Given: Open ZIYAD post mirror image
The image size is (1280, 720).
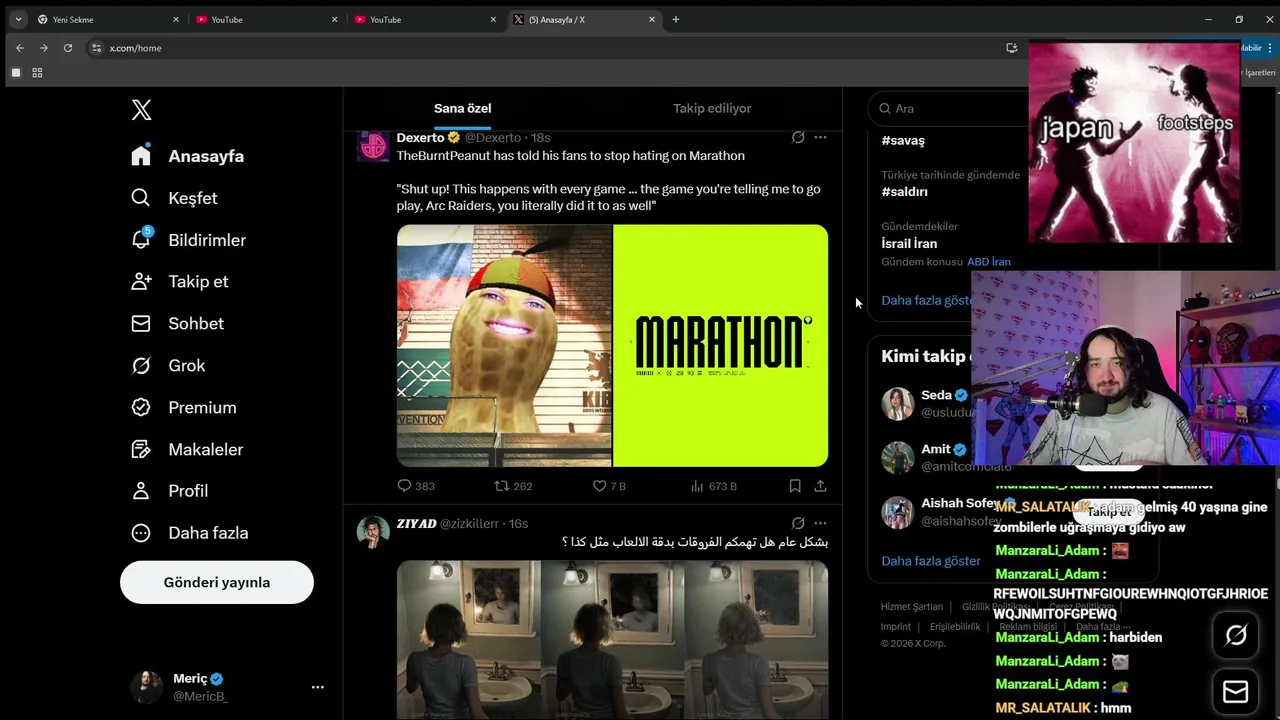Looking at the screenshot, I should (x=612, y=639).
